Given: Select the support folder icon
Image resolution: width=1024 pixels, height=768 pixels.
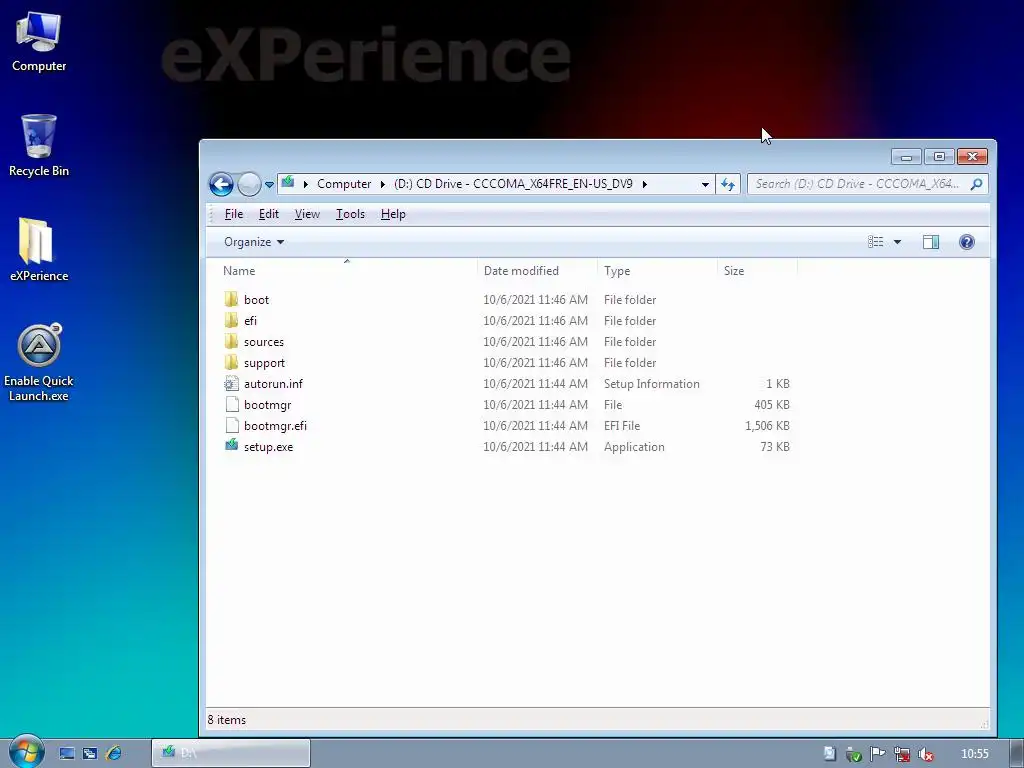Looking at the screenshot, I should (x=231, y=362).
